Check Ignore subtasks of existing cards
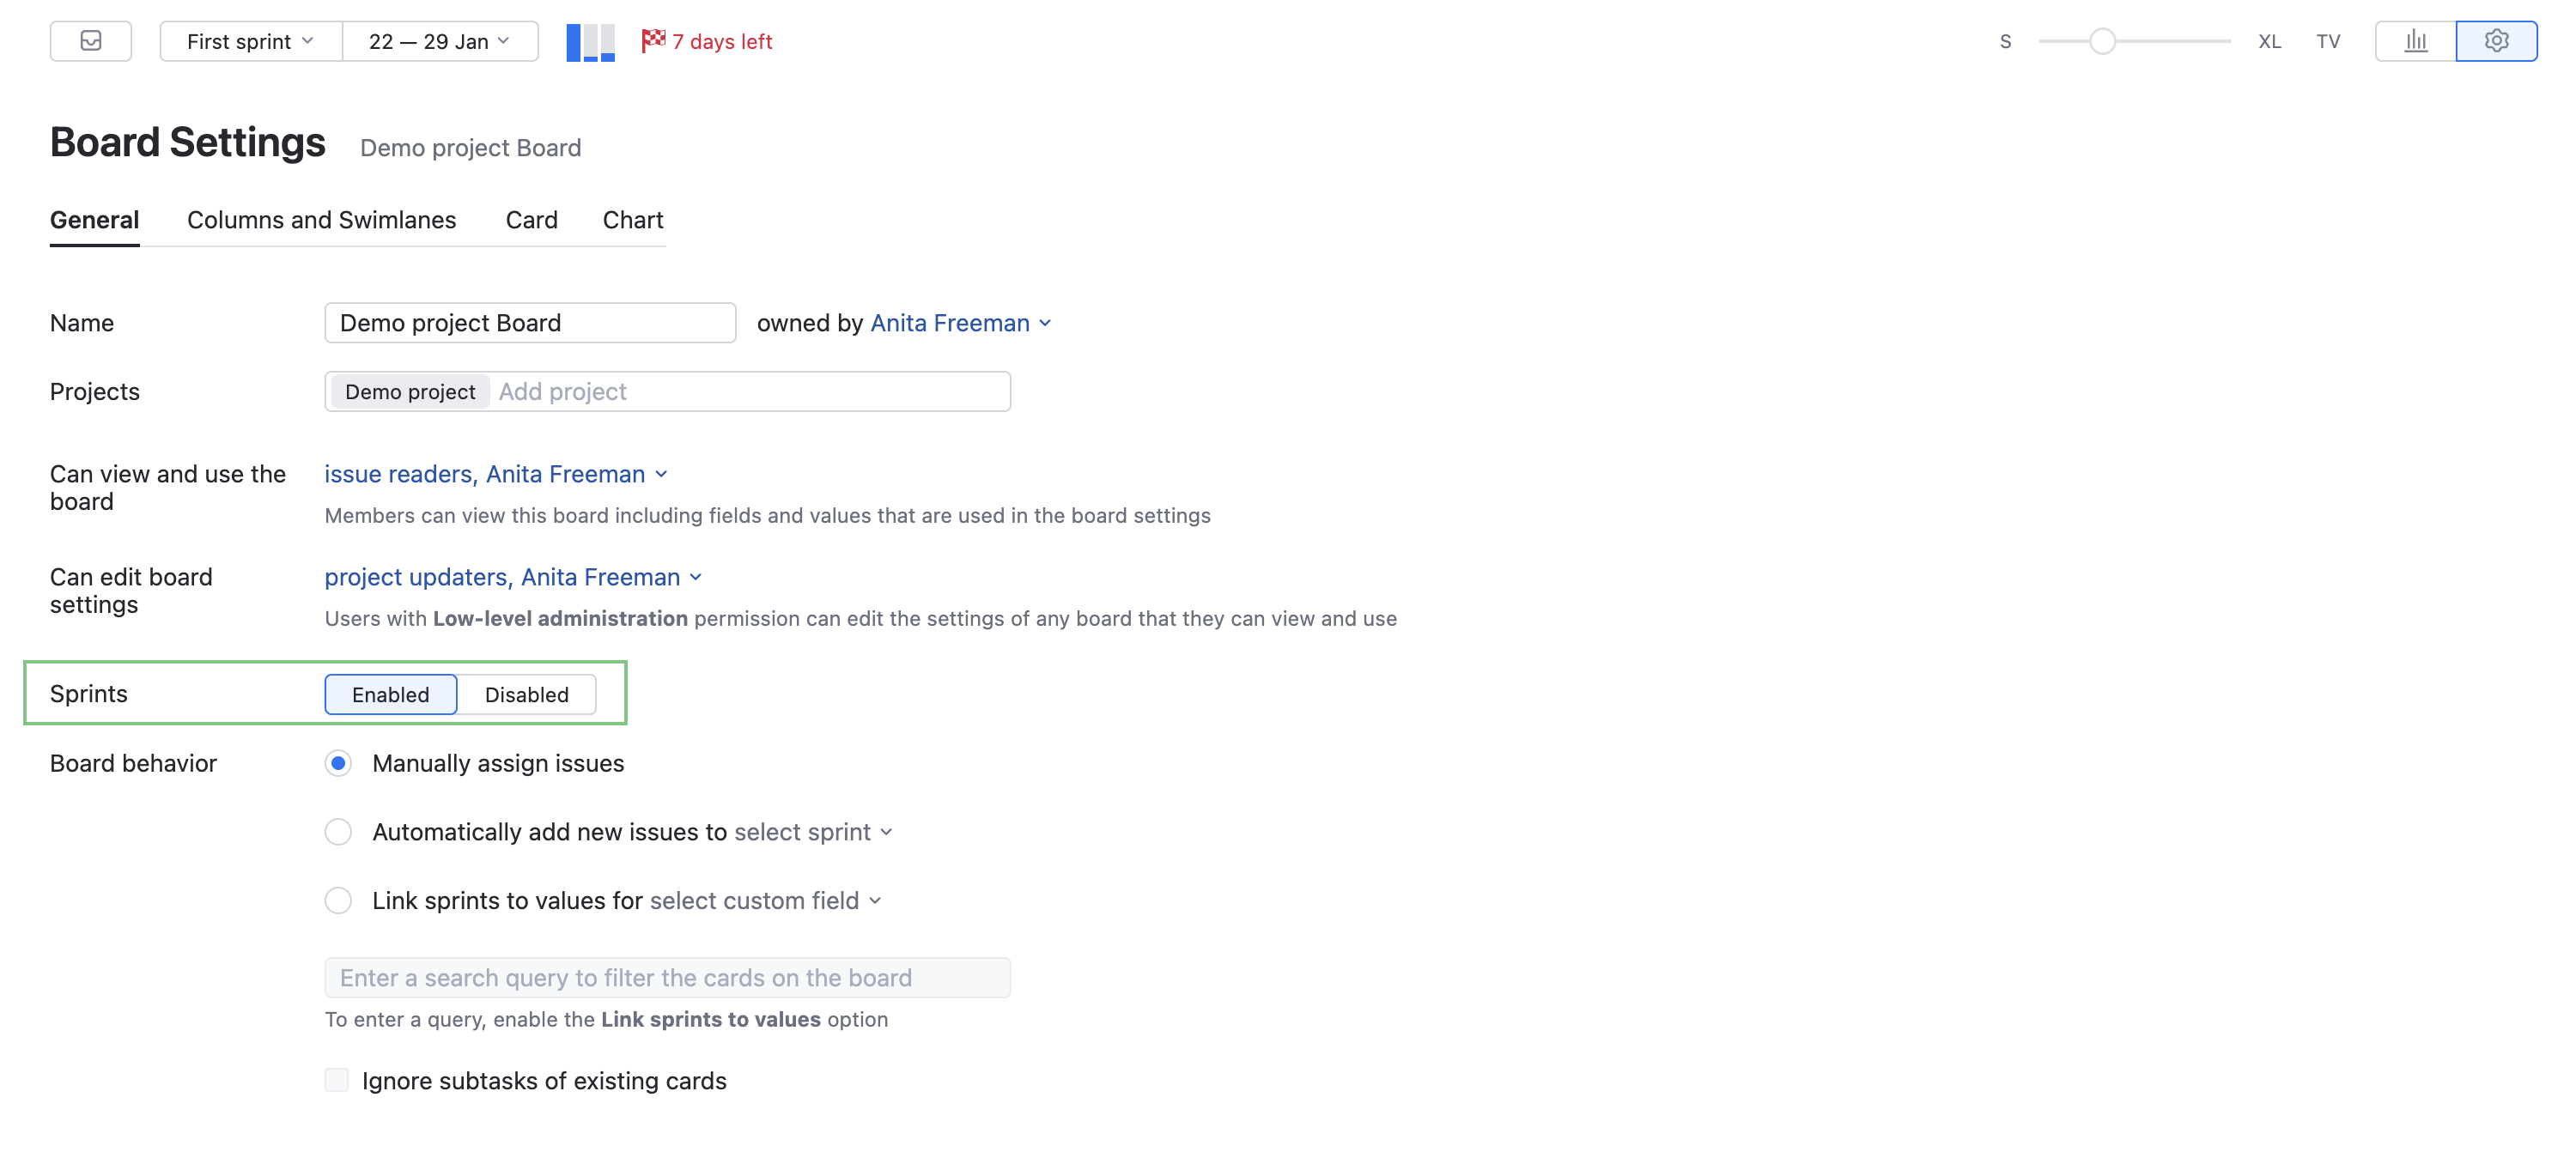Screen dimensions: 2576x1152 [x=337, y=1080]
